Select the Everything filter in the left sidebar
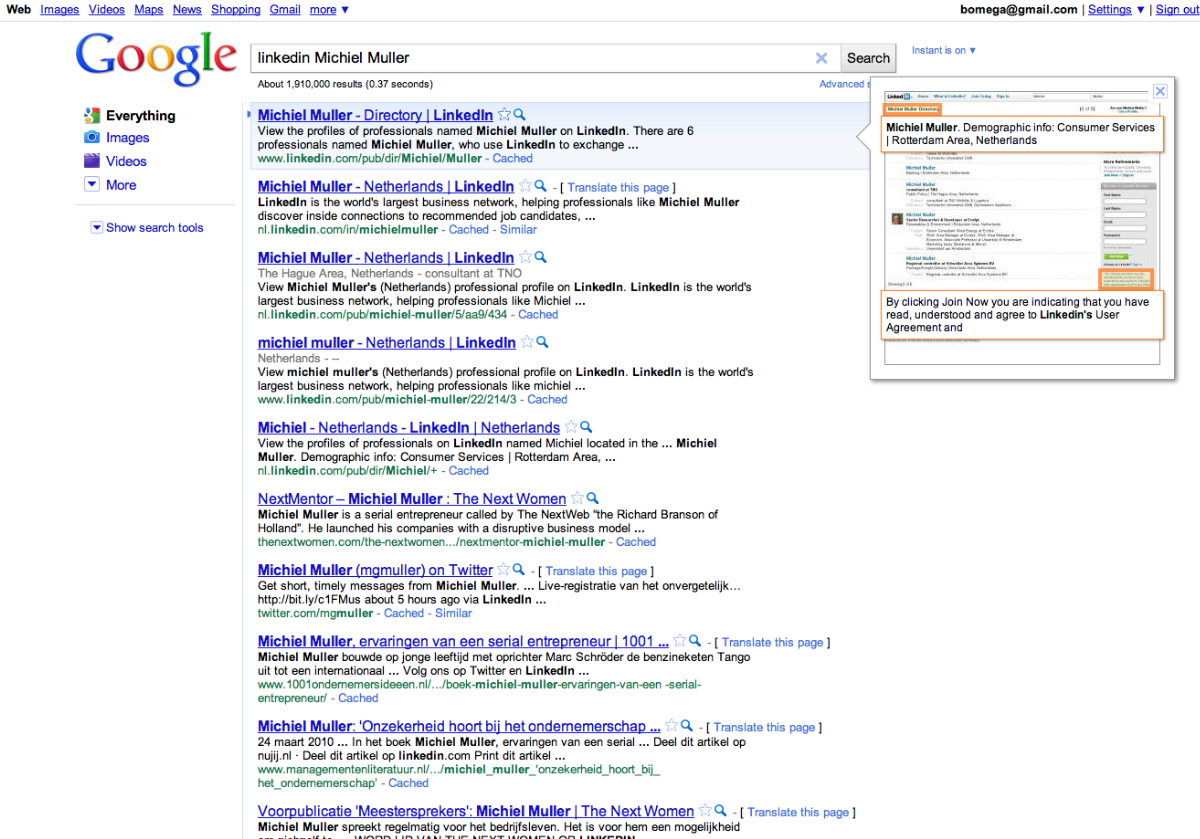This screenshot has height=839, width=1200. click(140, 116)
